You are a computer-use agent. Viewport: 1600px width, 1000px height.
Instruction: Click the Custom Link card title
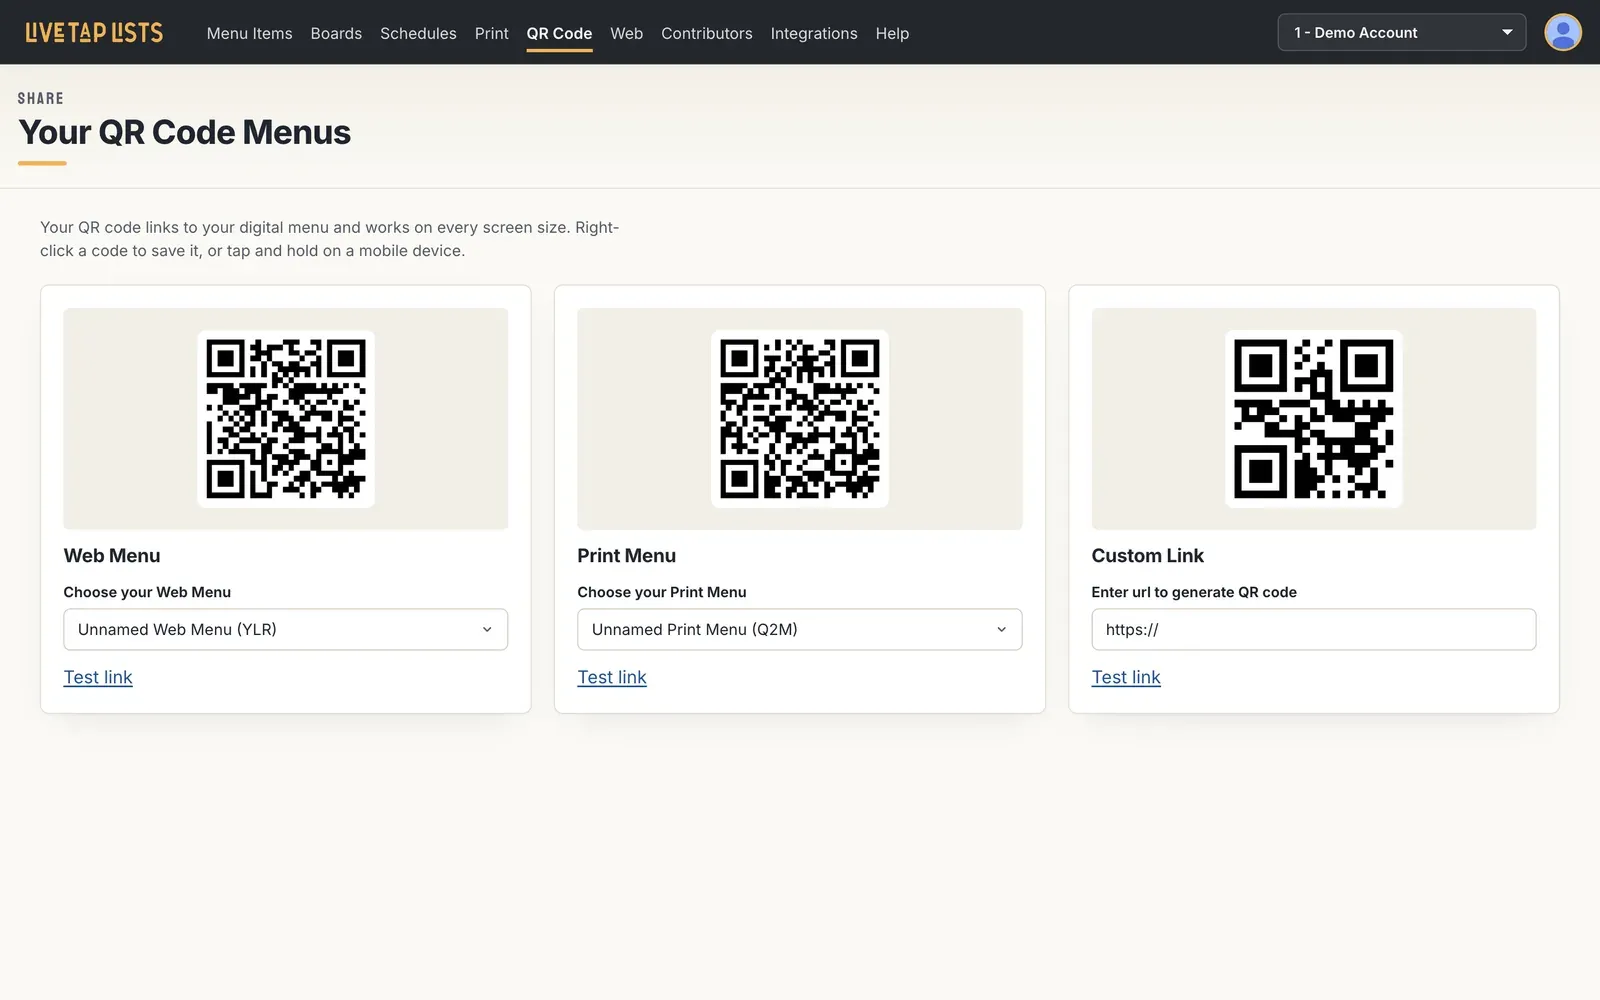click(1148, 555)
